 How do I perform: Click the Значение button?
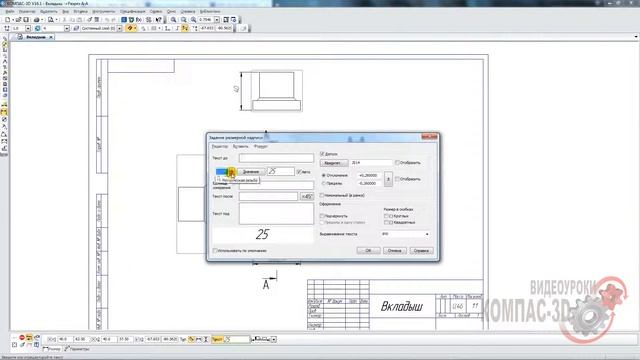[x=251, y=172]
